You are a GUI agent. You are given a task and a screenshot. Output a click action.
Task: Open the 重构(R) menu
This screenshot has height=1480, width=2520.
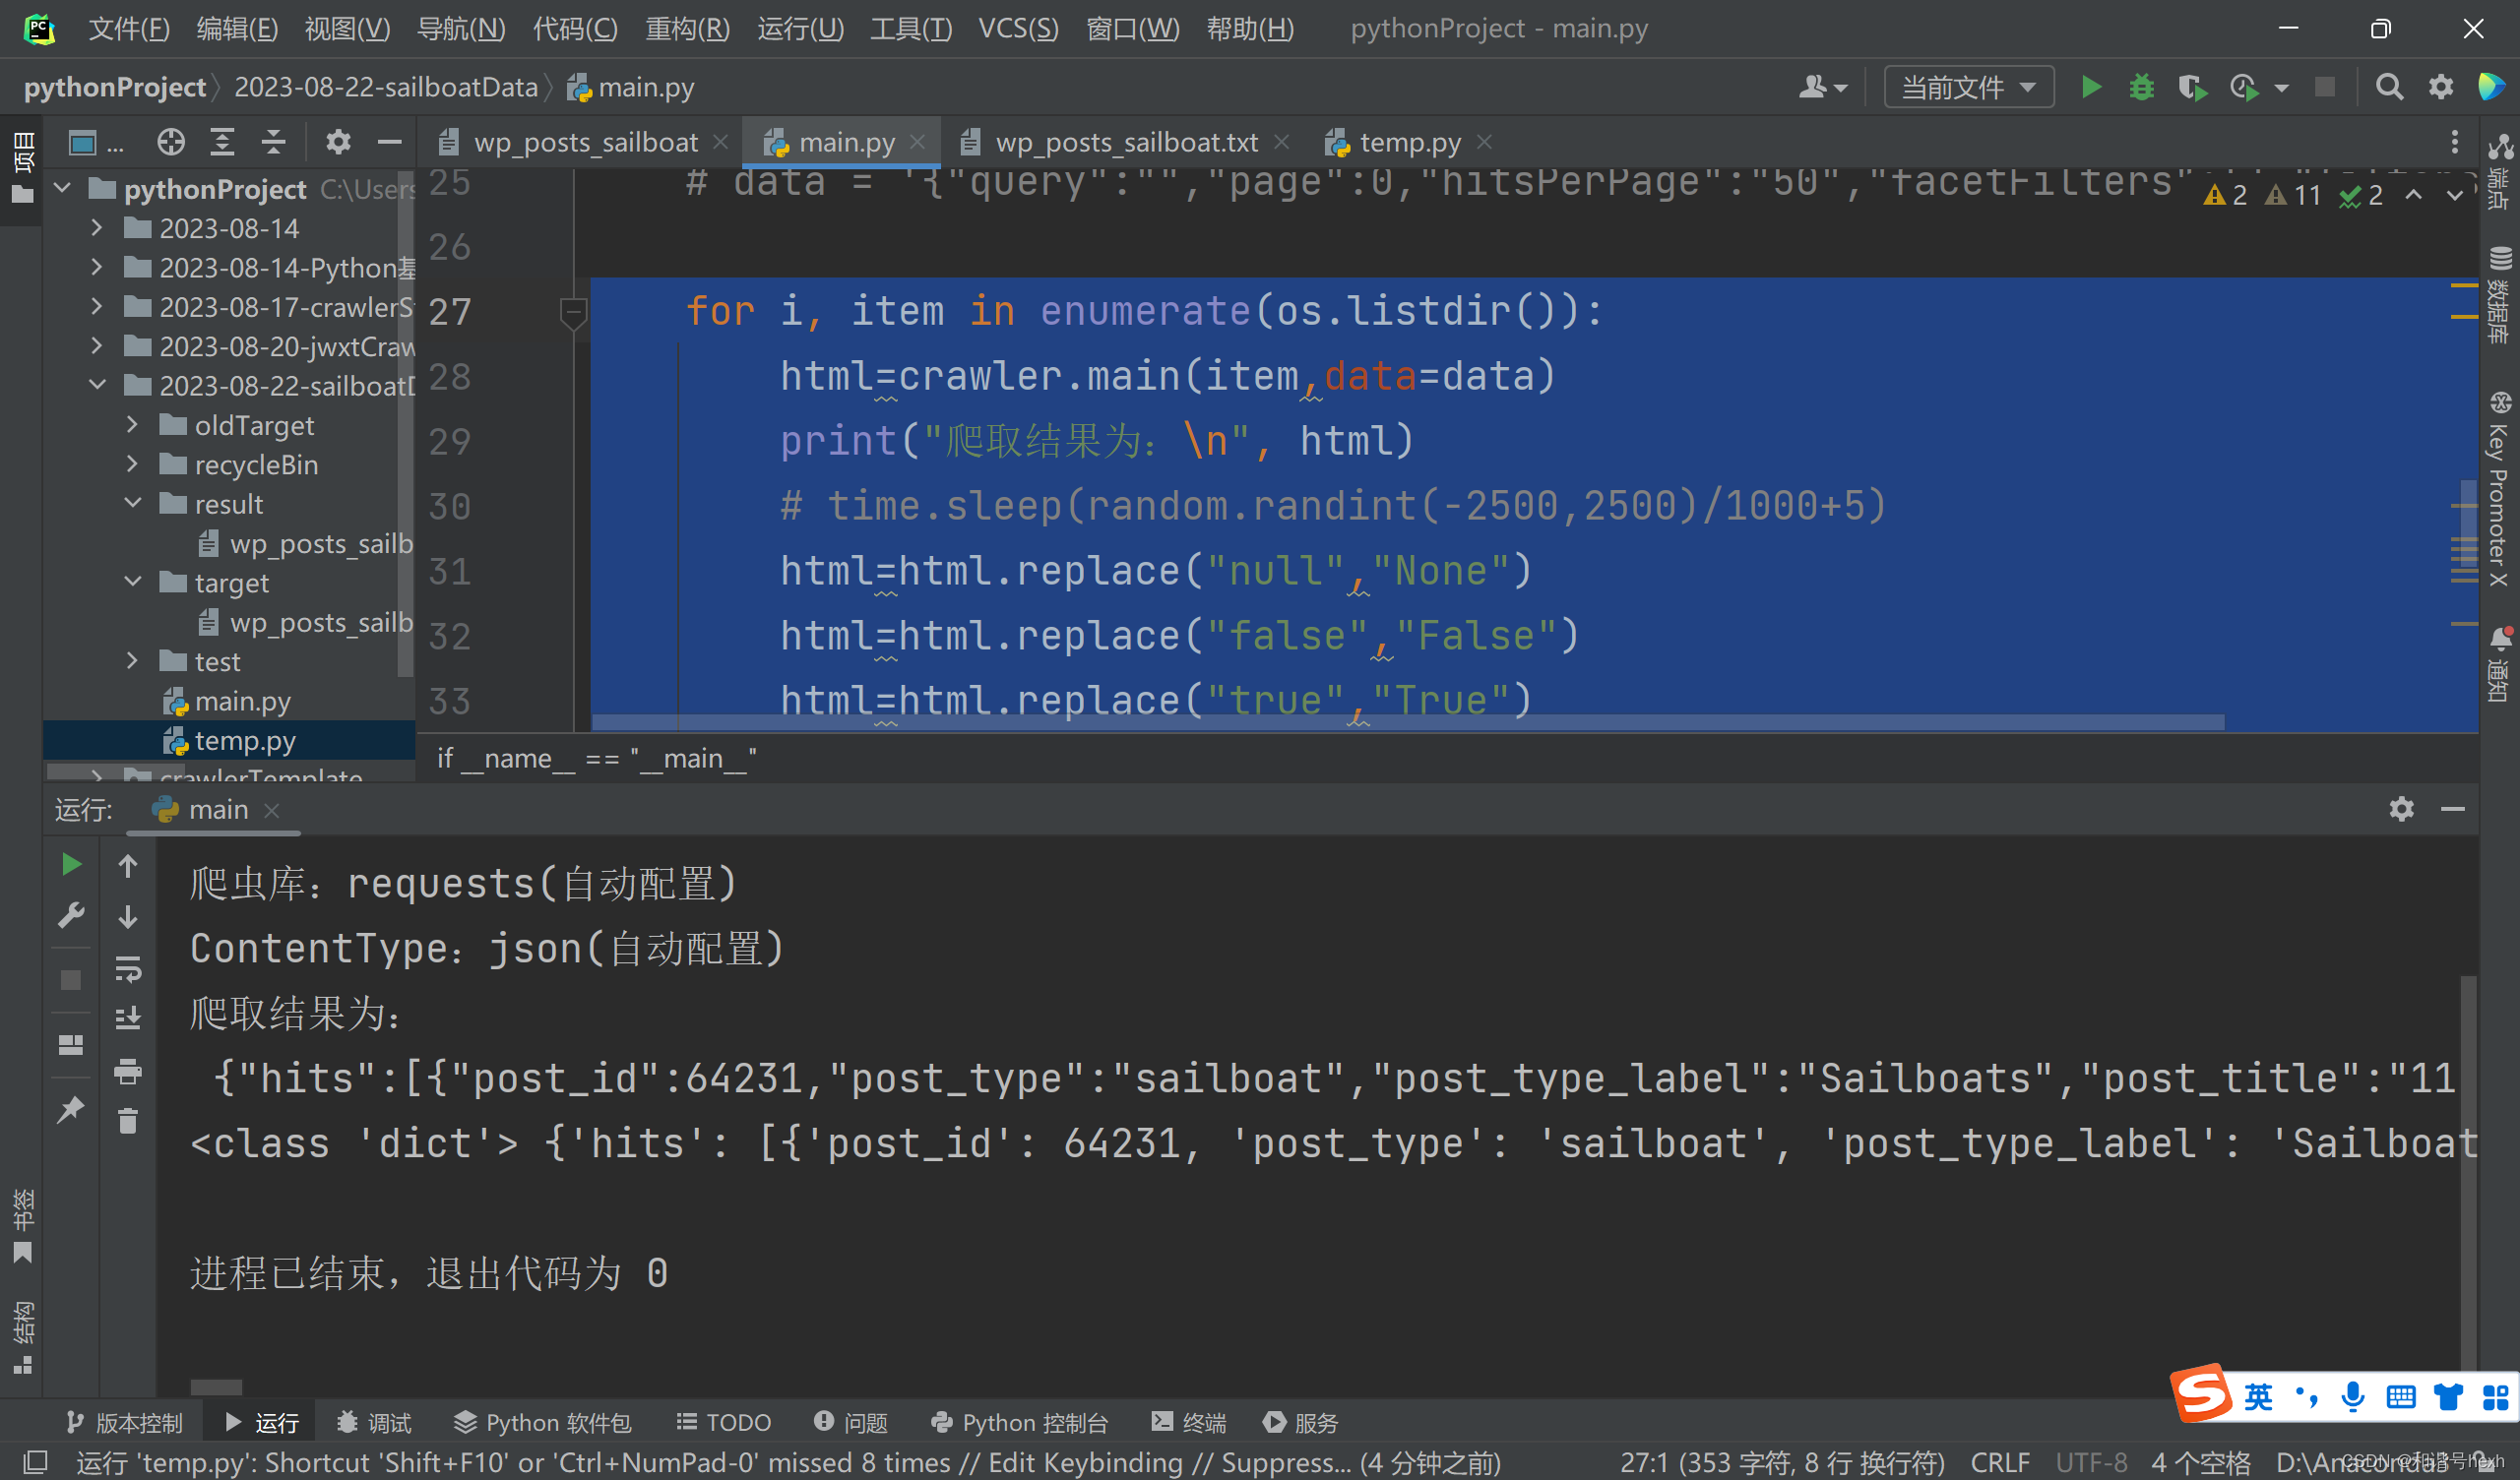click(x=687, y=28)
